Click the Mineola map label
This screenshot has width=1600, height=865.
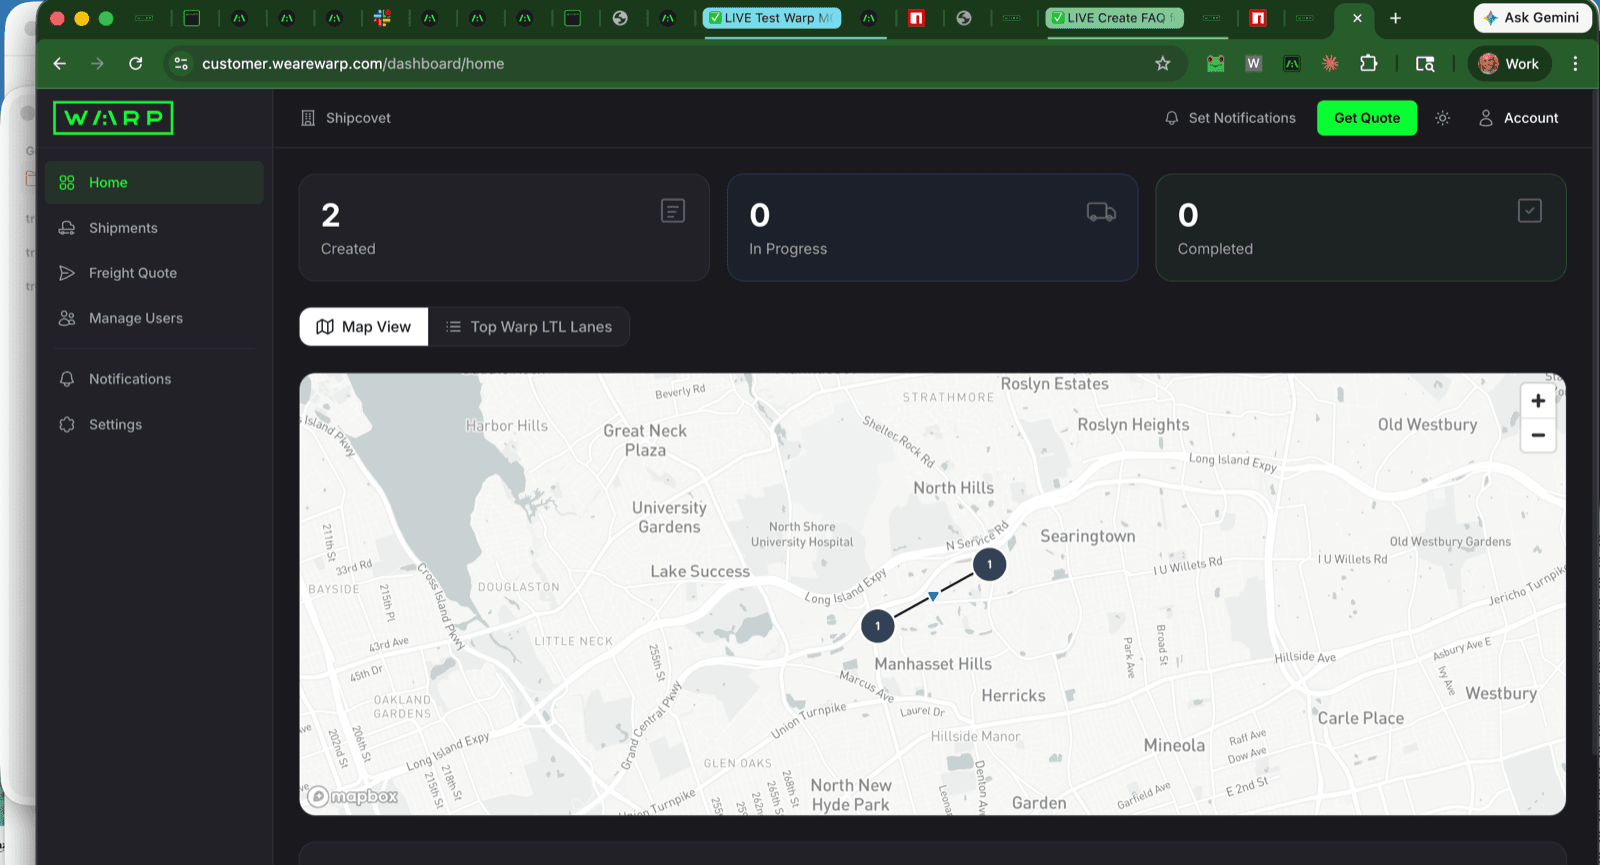(x=1174, y=745)
